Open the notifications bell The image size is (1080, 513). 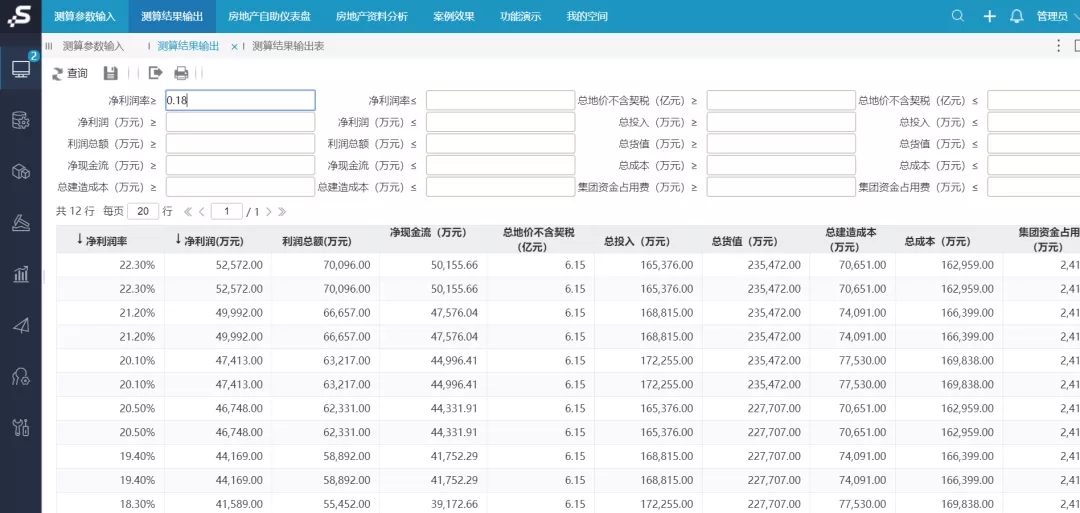(x=1017, y=17)
